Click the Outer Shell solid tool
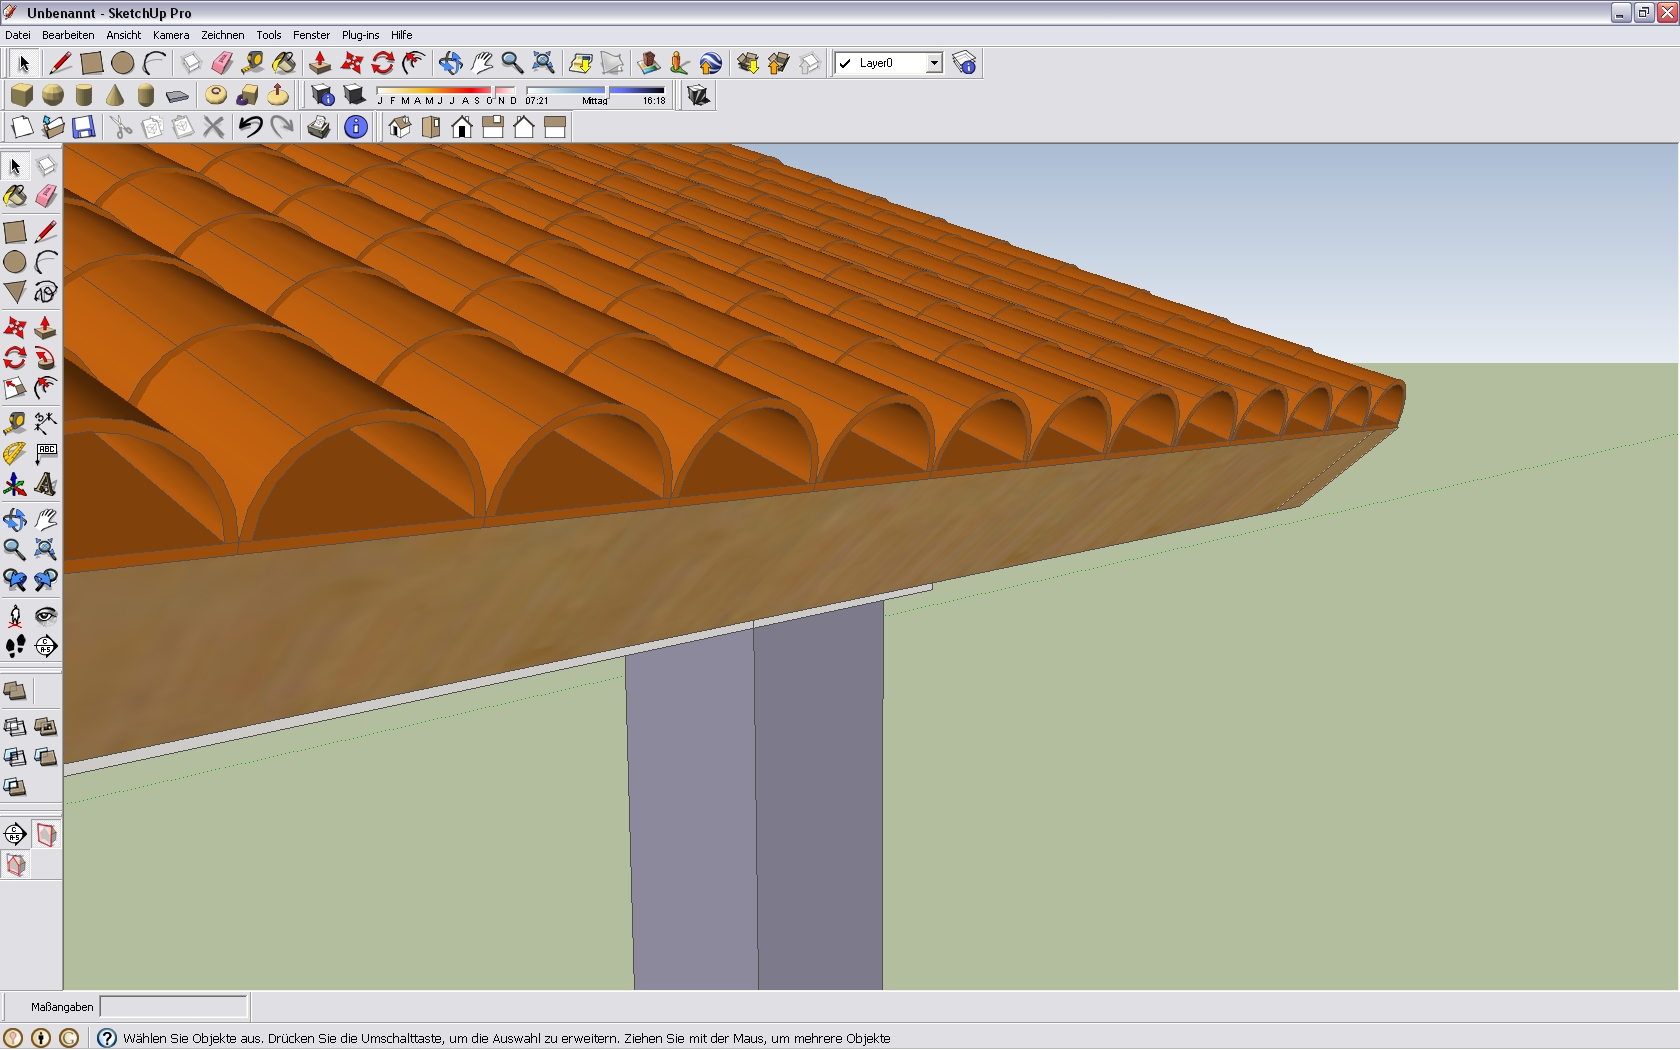The image size is (1680, 1050). 15,691
